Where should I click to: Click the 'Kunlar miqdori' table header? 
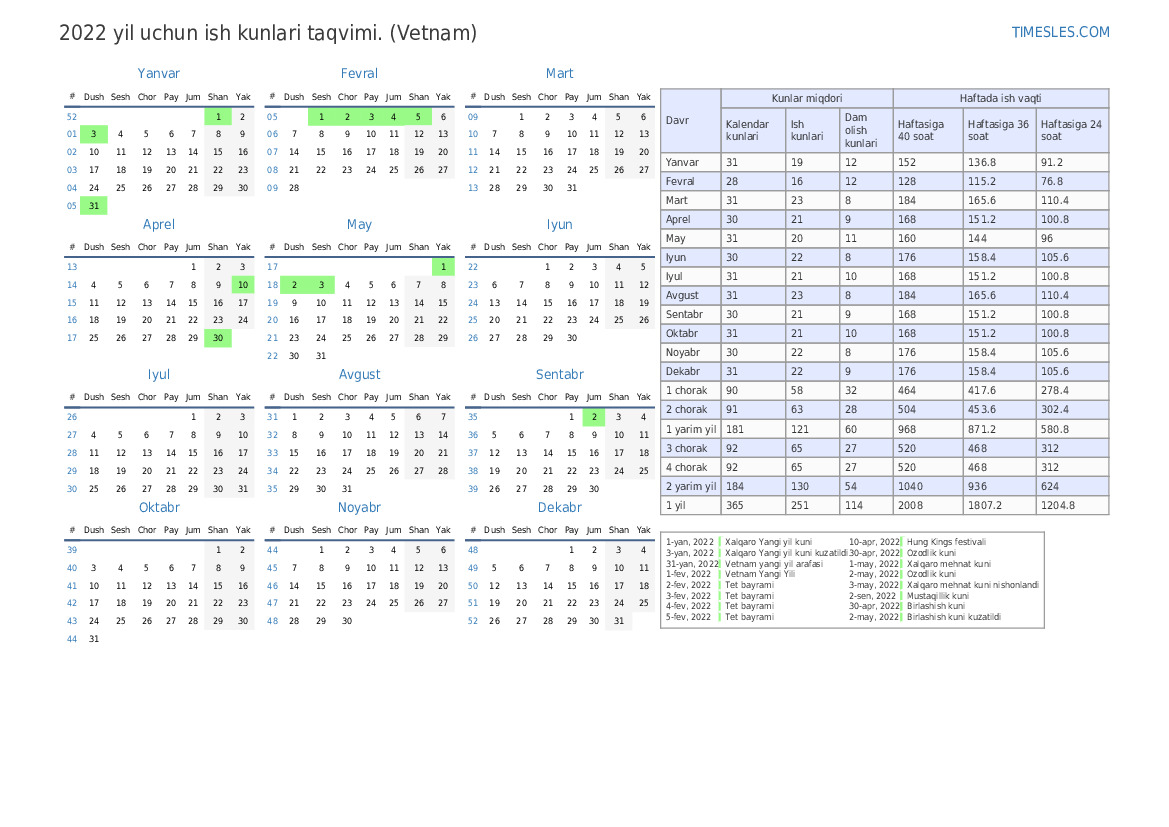pos(806,98)
